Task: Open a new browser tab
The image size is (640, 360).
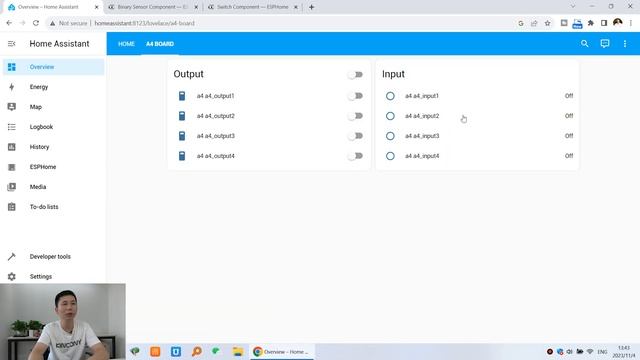Action: click(311, 7)
